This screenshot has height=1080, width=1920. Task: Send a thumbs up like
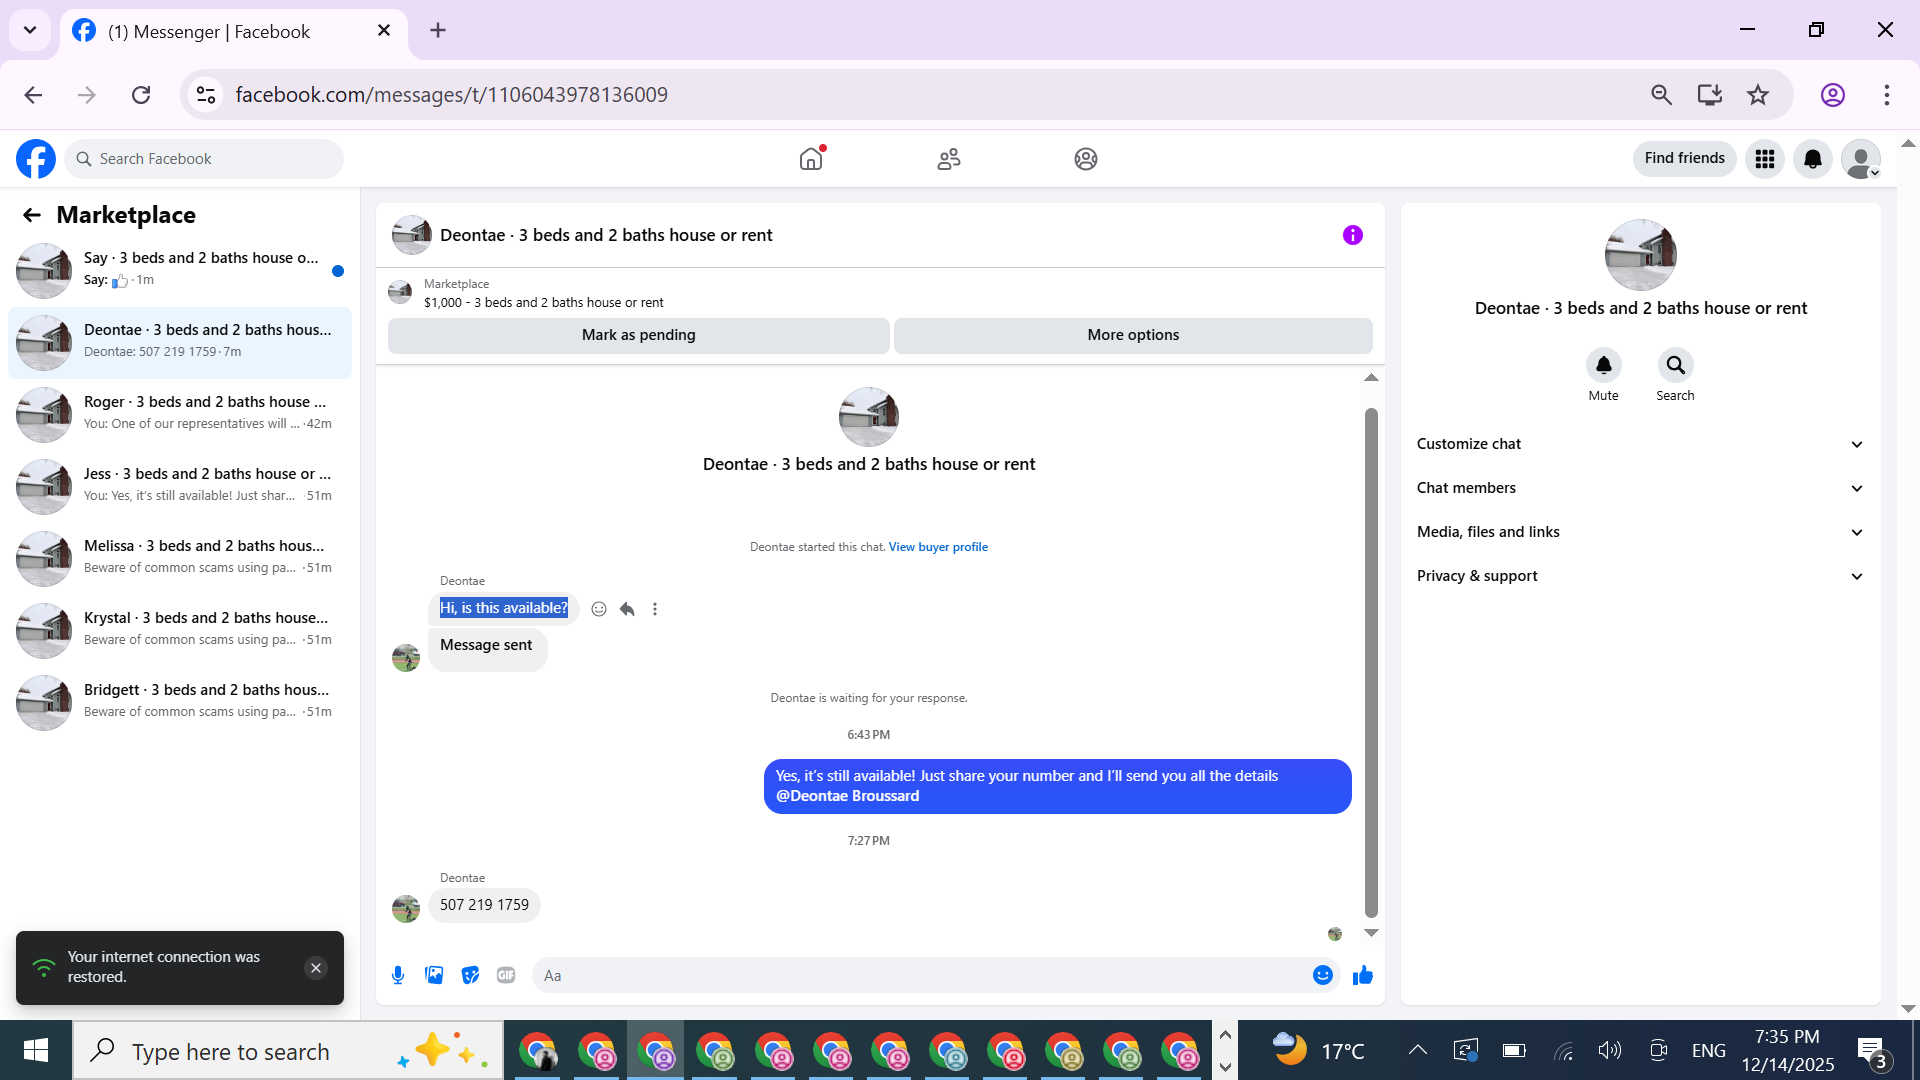click(1362, 975)
